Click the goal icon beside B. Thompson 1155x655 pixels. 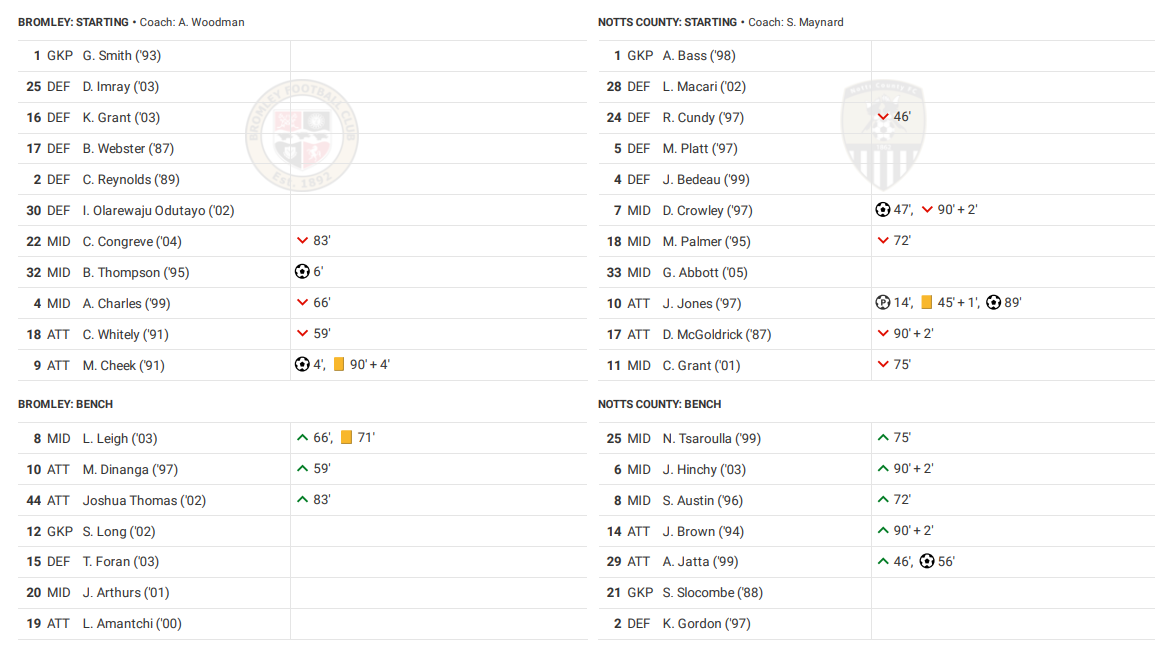coord(302,272)
